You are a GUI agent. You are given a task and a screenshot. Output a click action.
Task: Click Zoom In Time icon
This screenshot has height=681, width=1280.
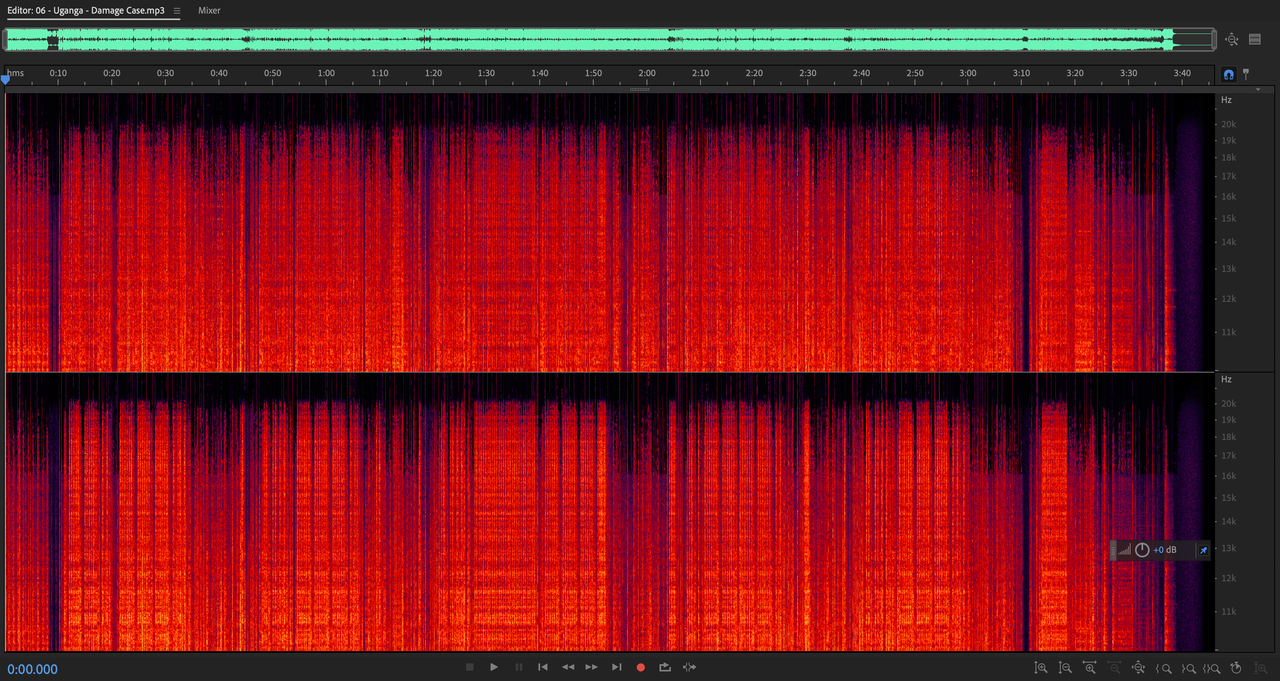tap(1090, 667)
